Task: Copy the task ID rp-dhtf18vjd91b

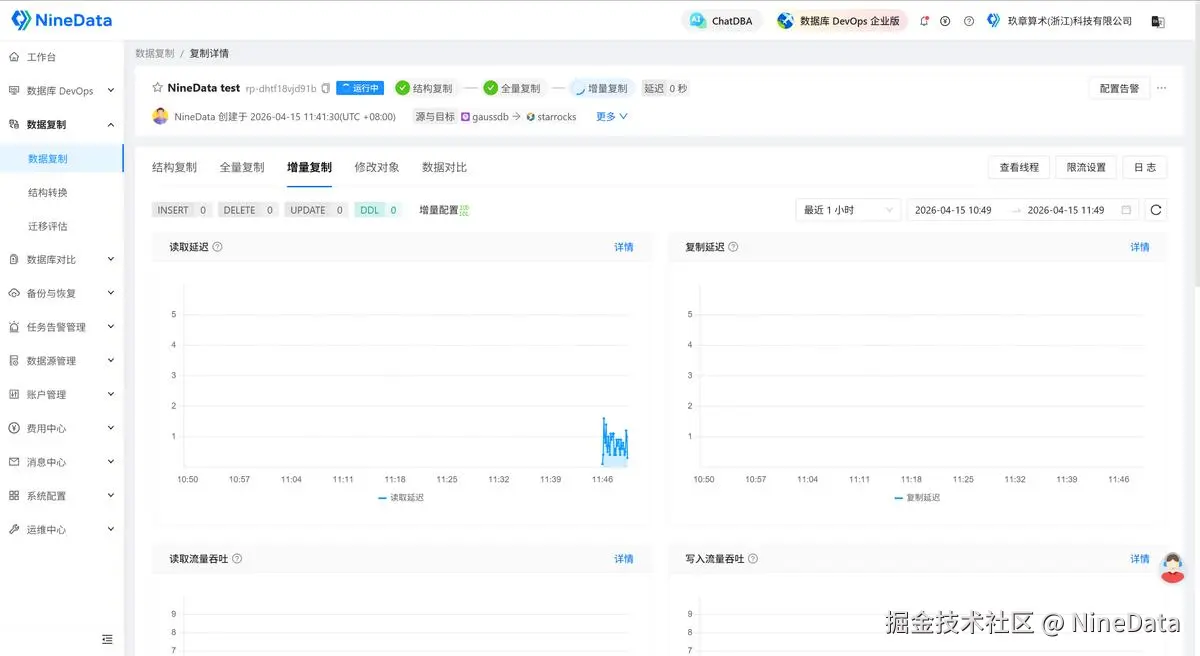Action: coord(326,88)
